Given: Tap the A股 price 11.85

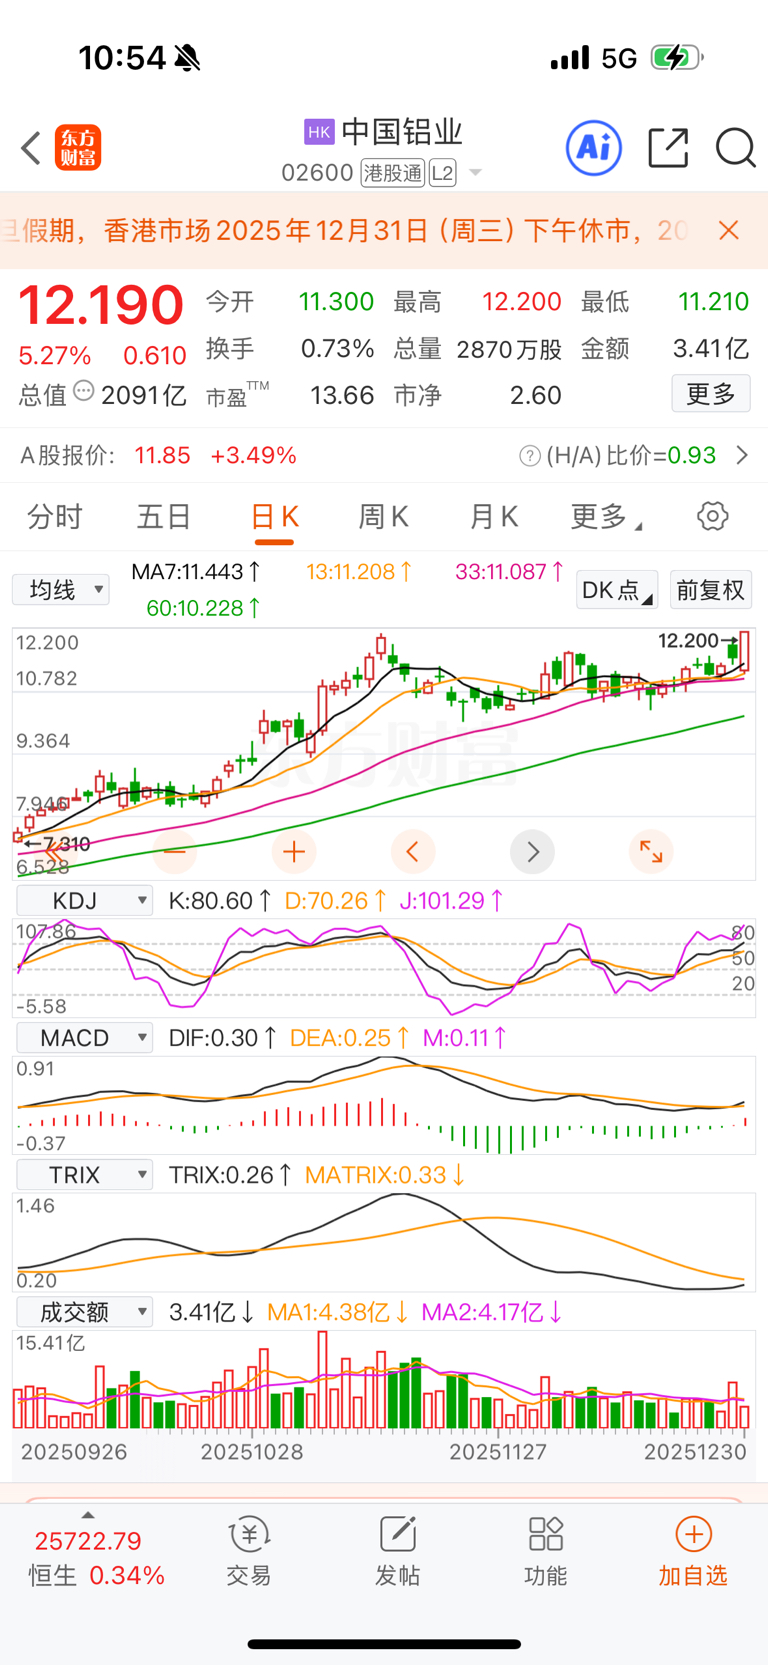Looking at the screenshot, I should pos(162,456).
